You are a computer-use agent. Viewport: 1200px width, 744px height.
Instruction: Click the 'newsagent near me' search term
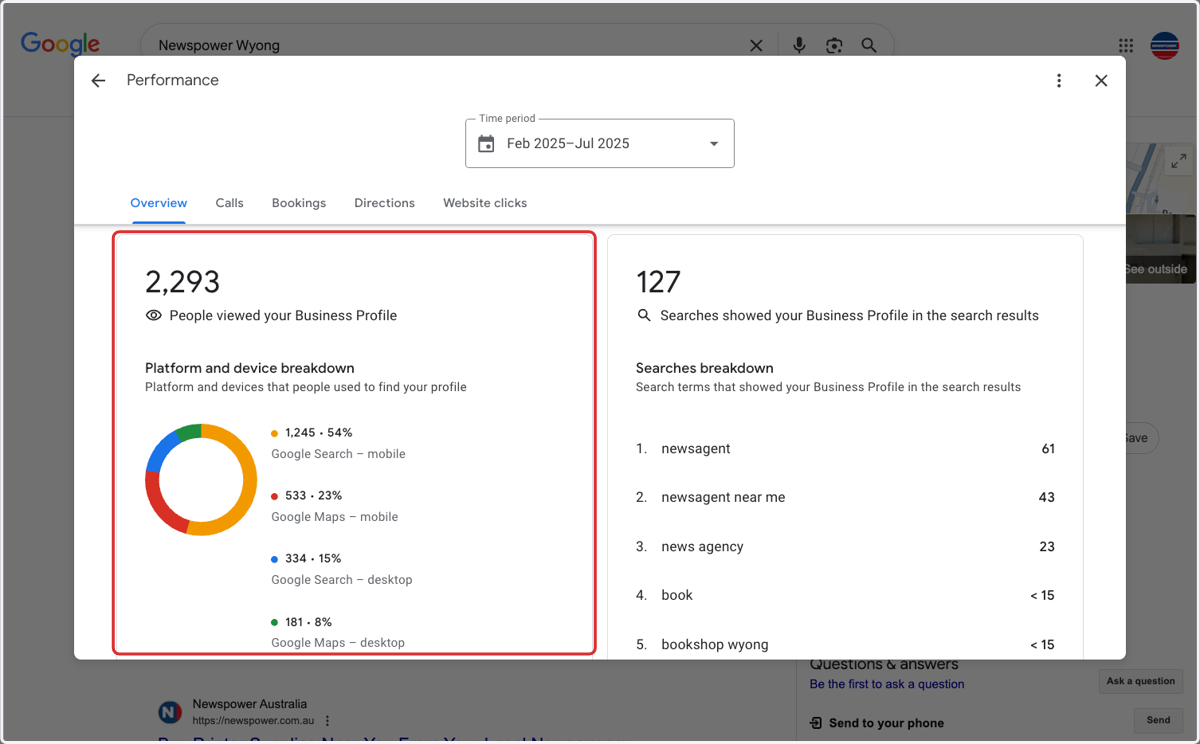pyautogui.click(x=723, y=497)
